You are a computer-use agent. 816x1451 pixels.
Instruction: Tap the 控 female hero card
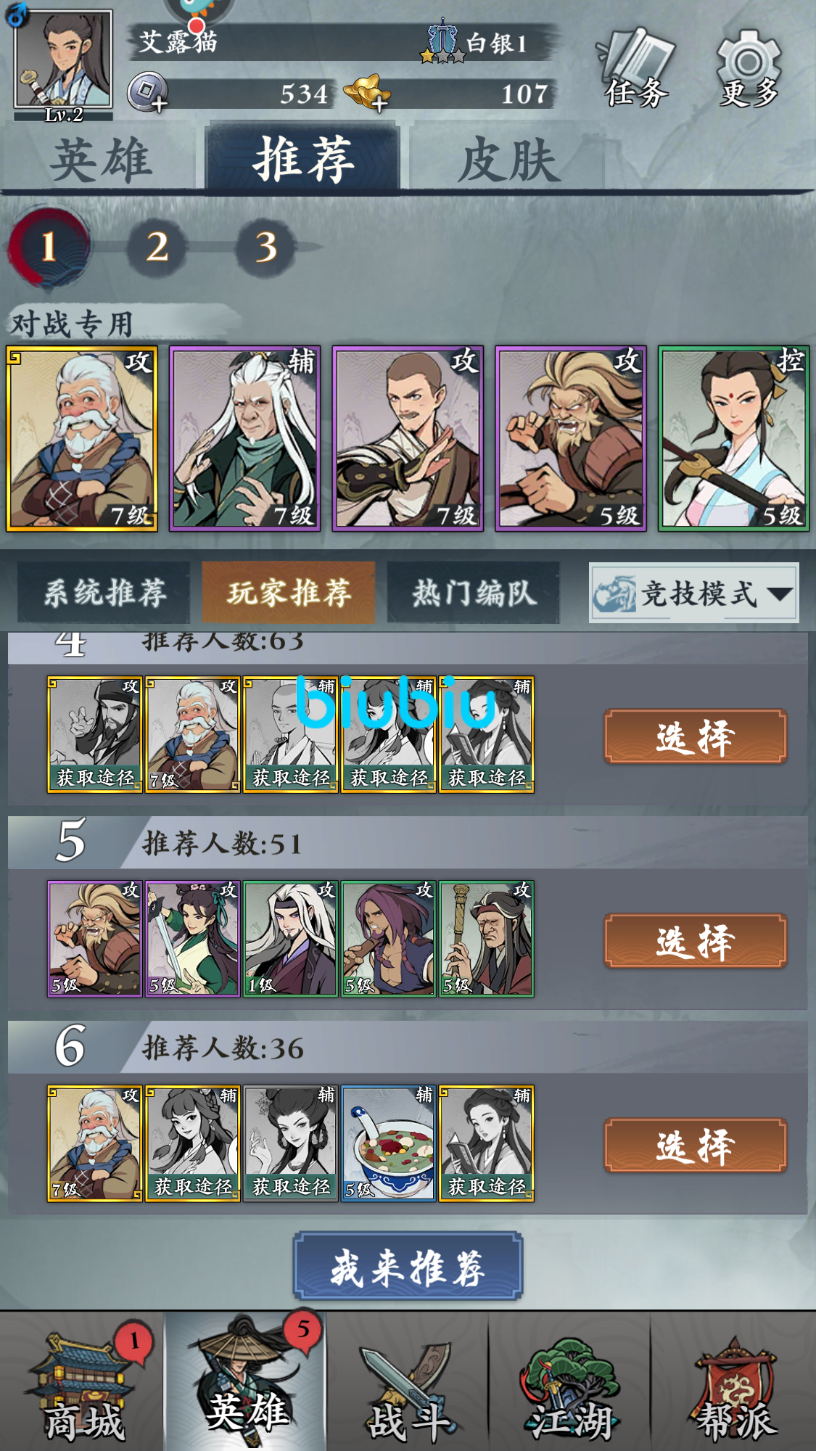click(734, 438)
